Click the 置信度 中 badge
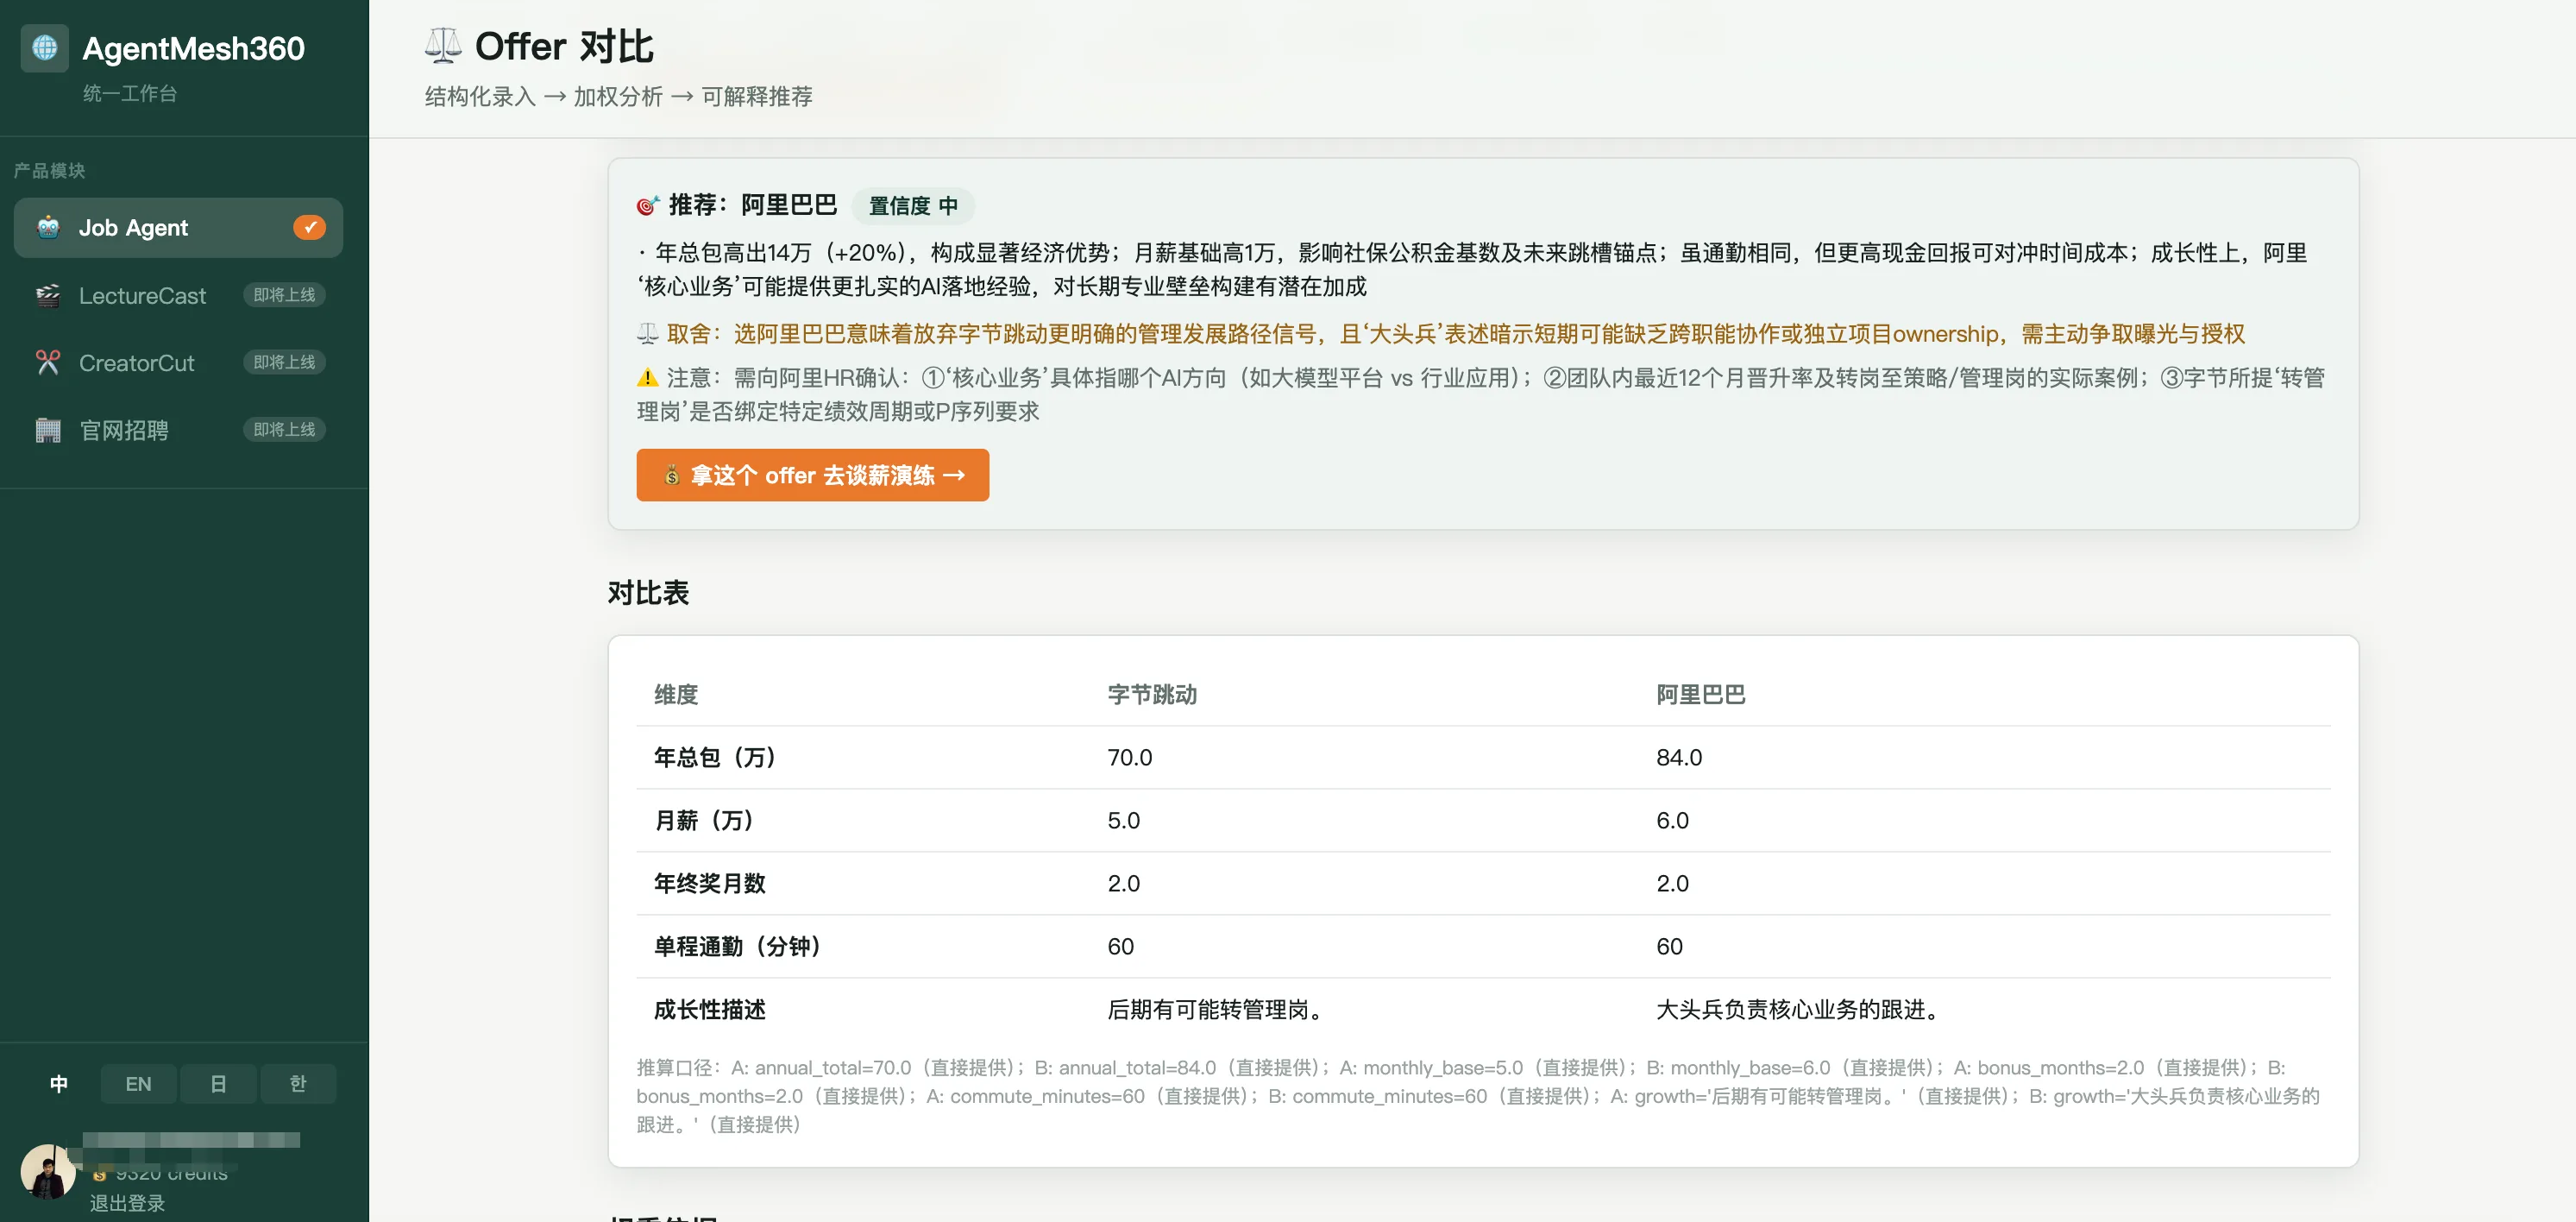Image resolution: width=2576 pixels, height=1222 pixels. [x=913, y=206]
